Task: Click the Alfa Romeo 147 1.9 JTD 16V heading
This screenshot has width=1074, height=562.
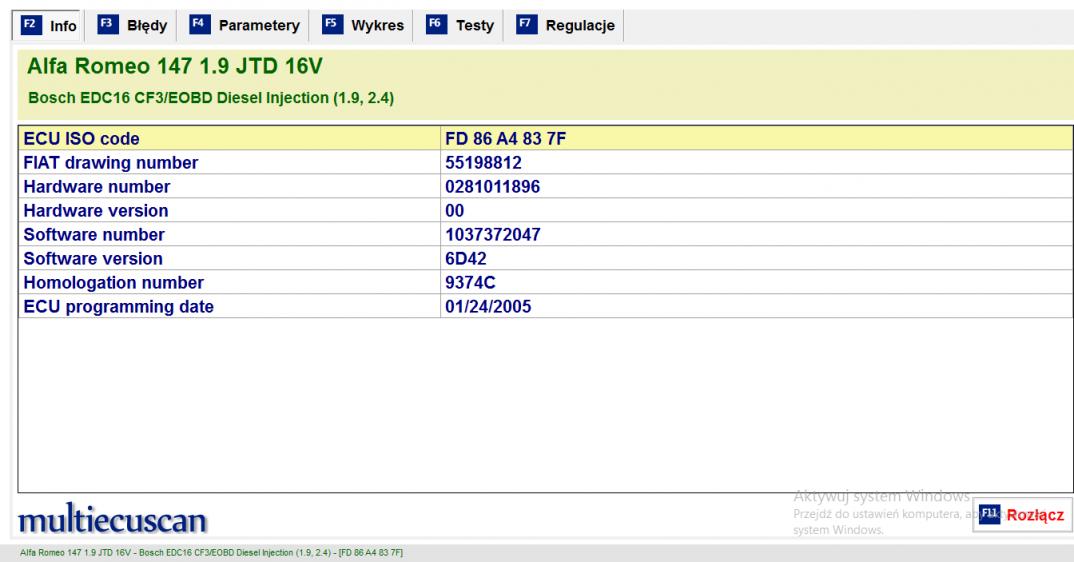Action: (x=175, y=66)
